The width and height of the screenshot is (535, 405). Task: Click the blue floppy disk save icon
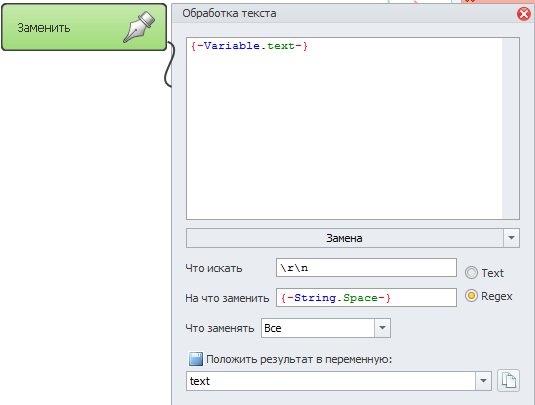tap(196, 359)
